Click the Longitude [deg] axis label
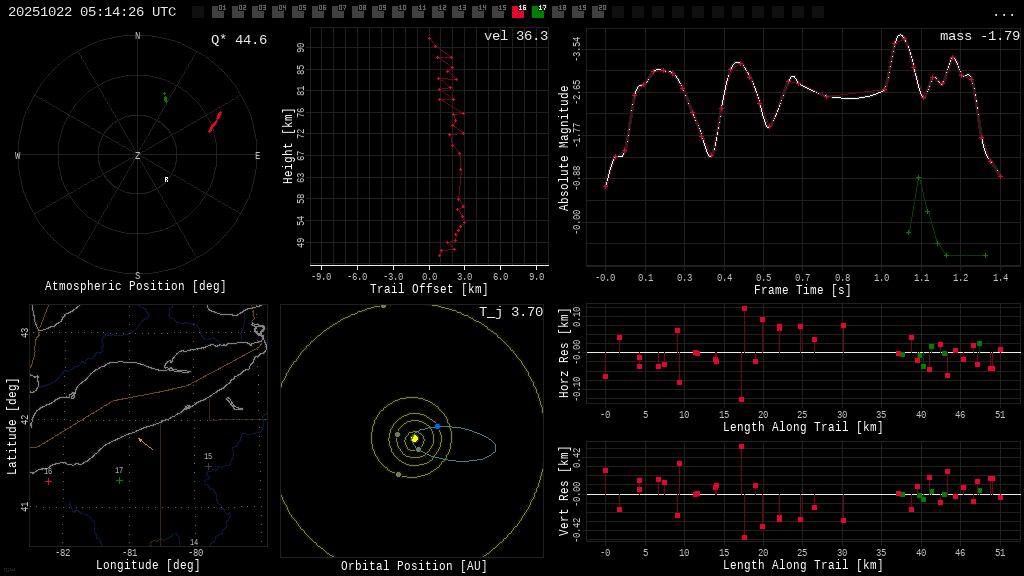Image resolution: width=1024 pixels, height=576 pixels. pos(148,564)
